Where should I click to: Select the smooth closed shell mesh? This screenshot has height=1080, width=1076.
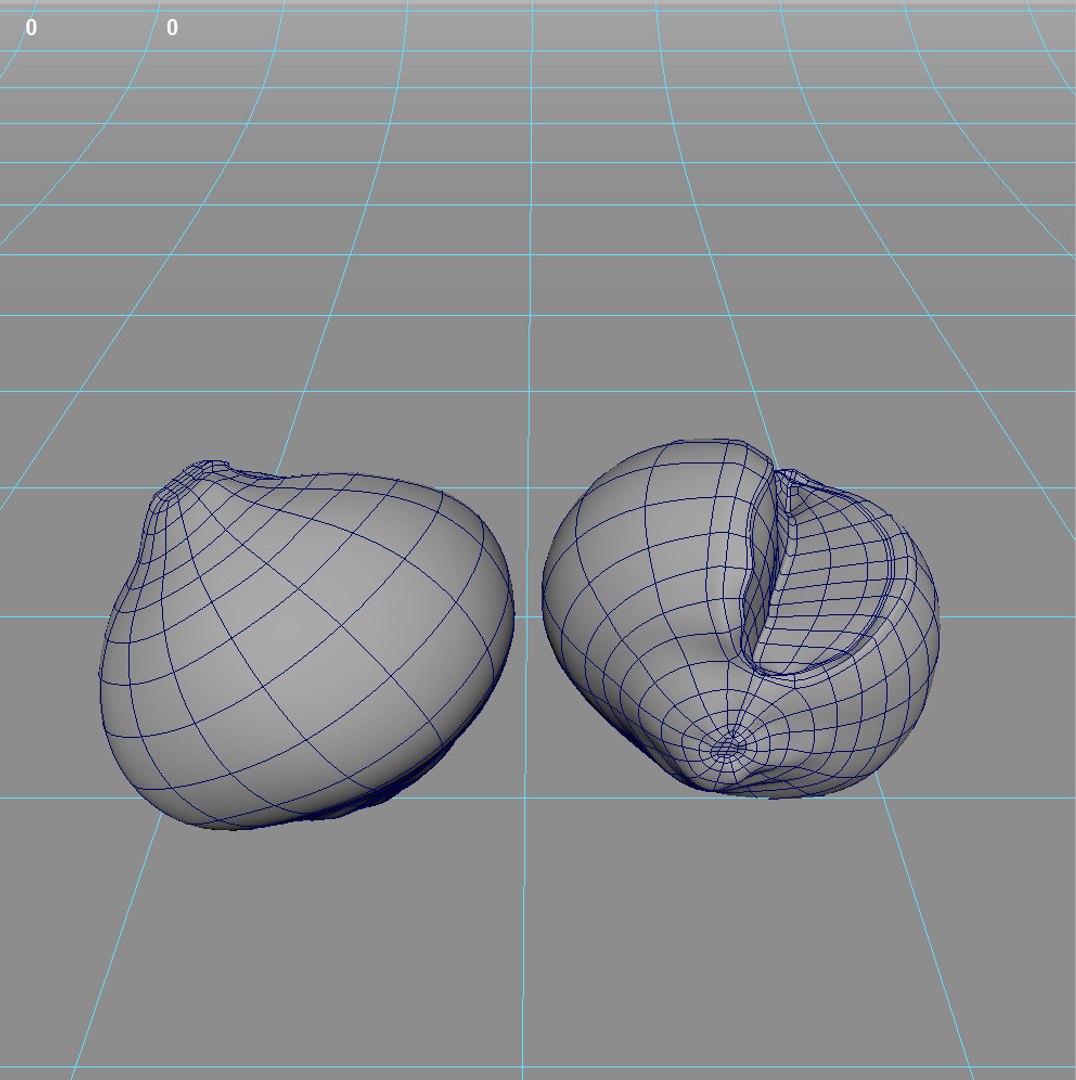pyautogui.click(x=307, y=644)
